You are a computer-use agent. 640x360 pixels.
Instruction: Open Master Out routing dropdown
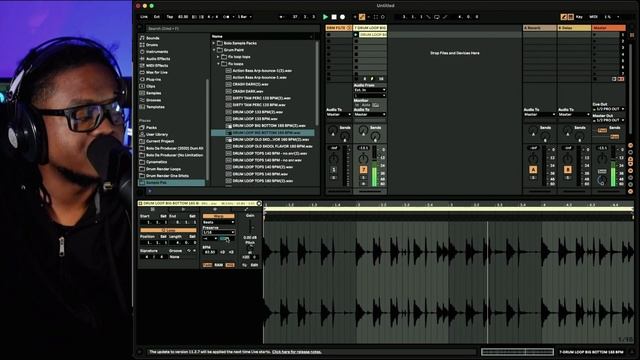coord(608,120)
